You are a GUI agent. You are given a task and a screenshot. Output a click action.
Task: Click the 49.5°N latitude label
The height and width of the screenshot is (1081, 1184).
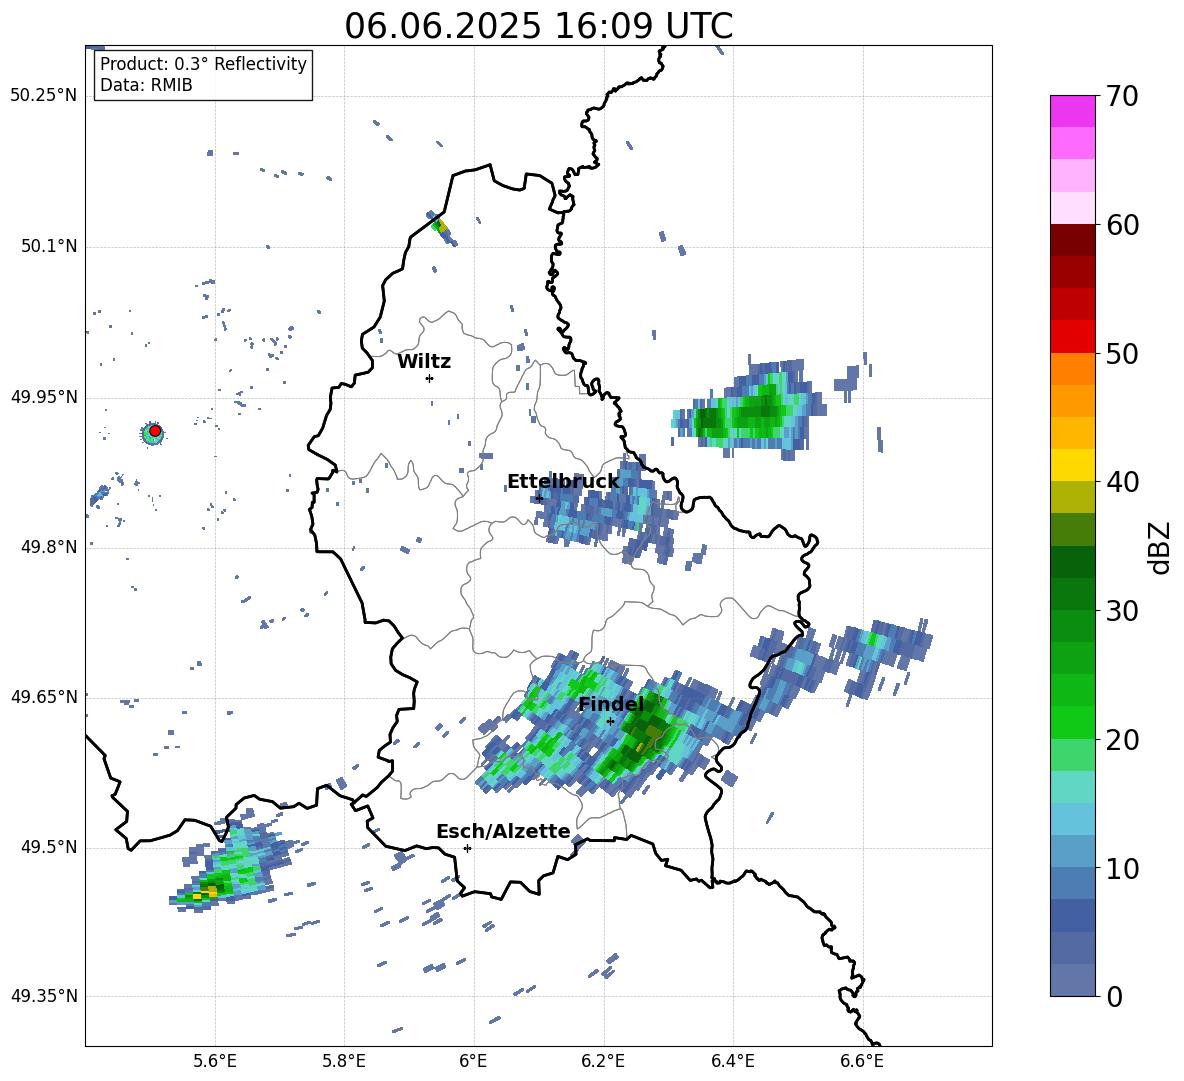tap(49, 847)
